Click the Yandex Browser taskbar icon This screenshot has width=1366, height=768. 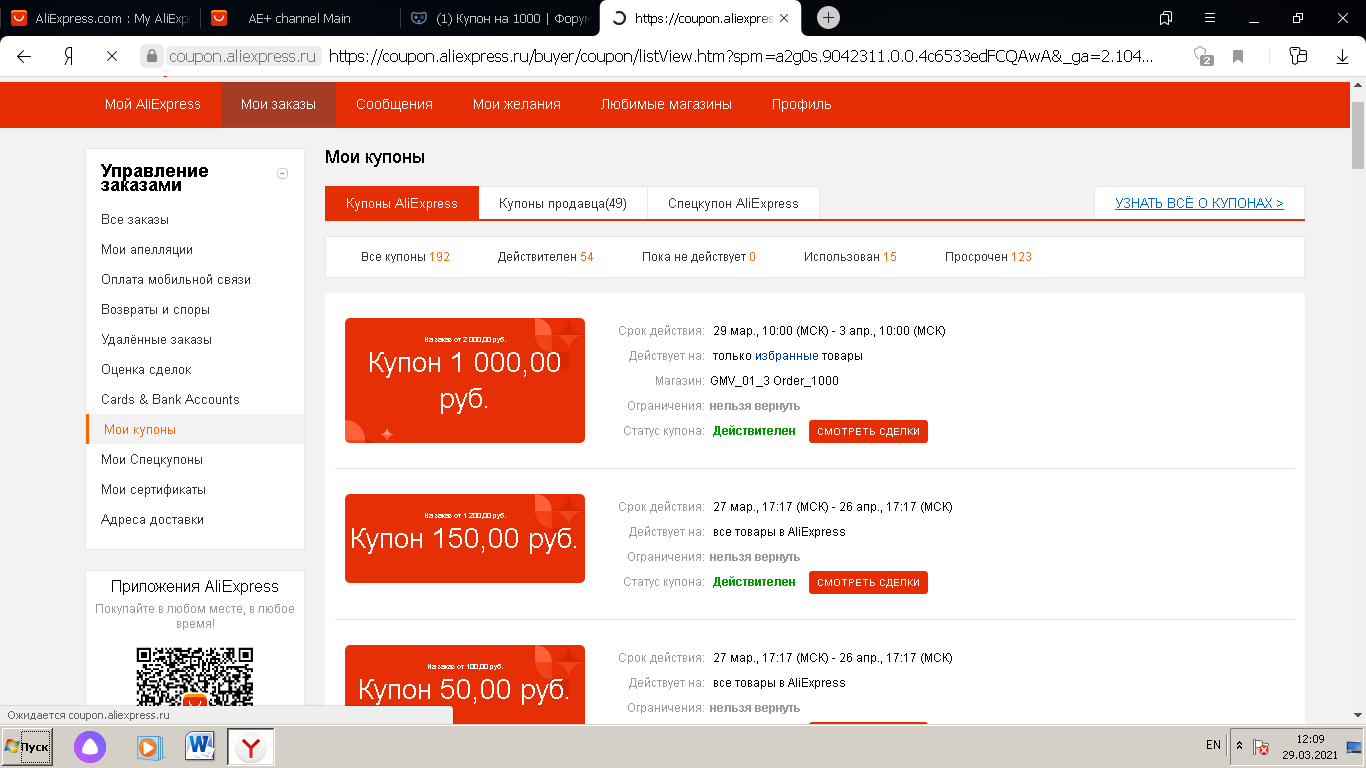coord(252,747)
